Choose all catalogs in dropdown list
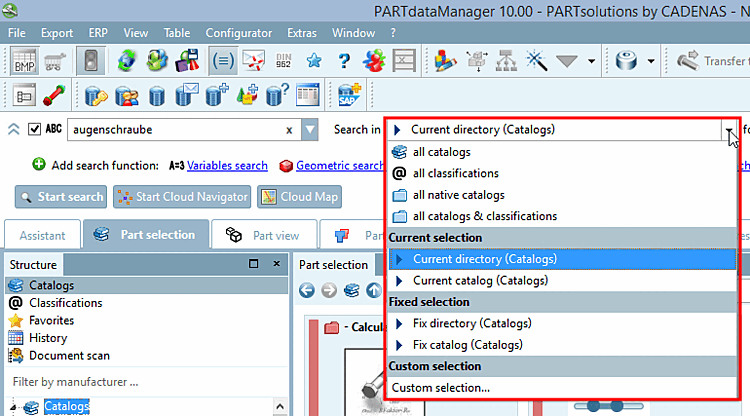Screen dimensions: 750x416 point(562,152)
